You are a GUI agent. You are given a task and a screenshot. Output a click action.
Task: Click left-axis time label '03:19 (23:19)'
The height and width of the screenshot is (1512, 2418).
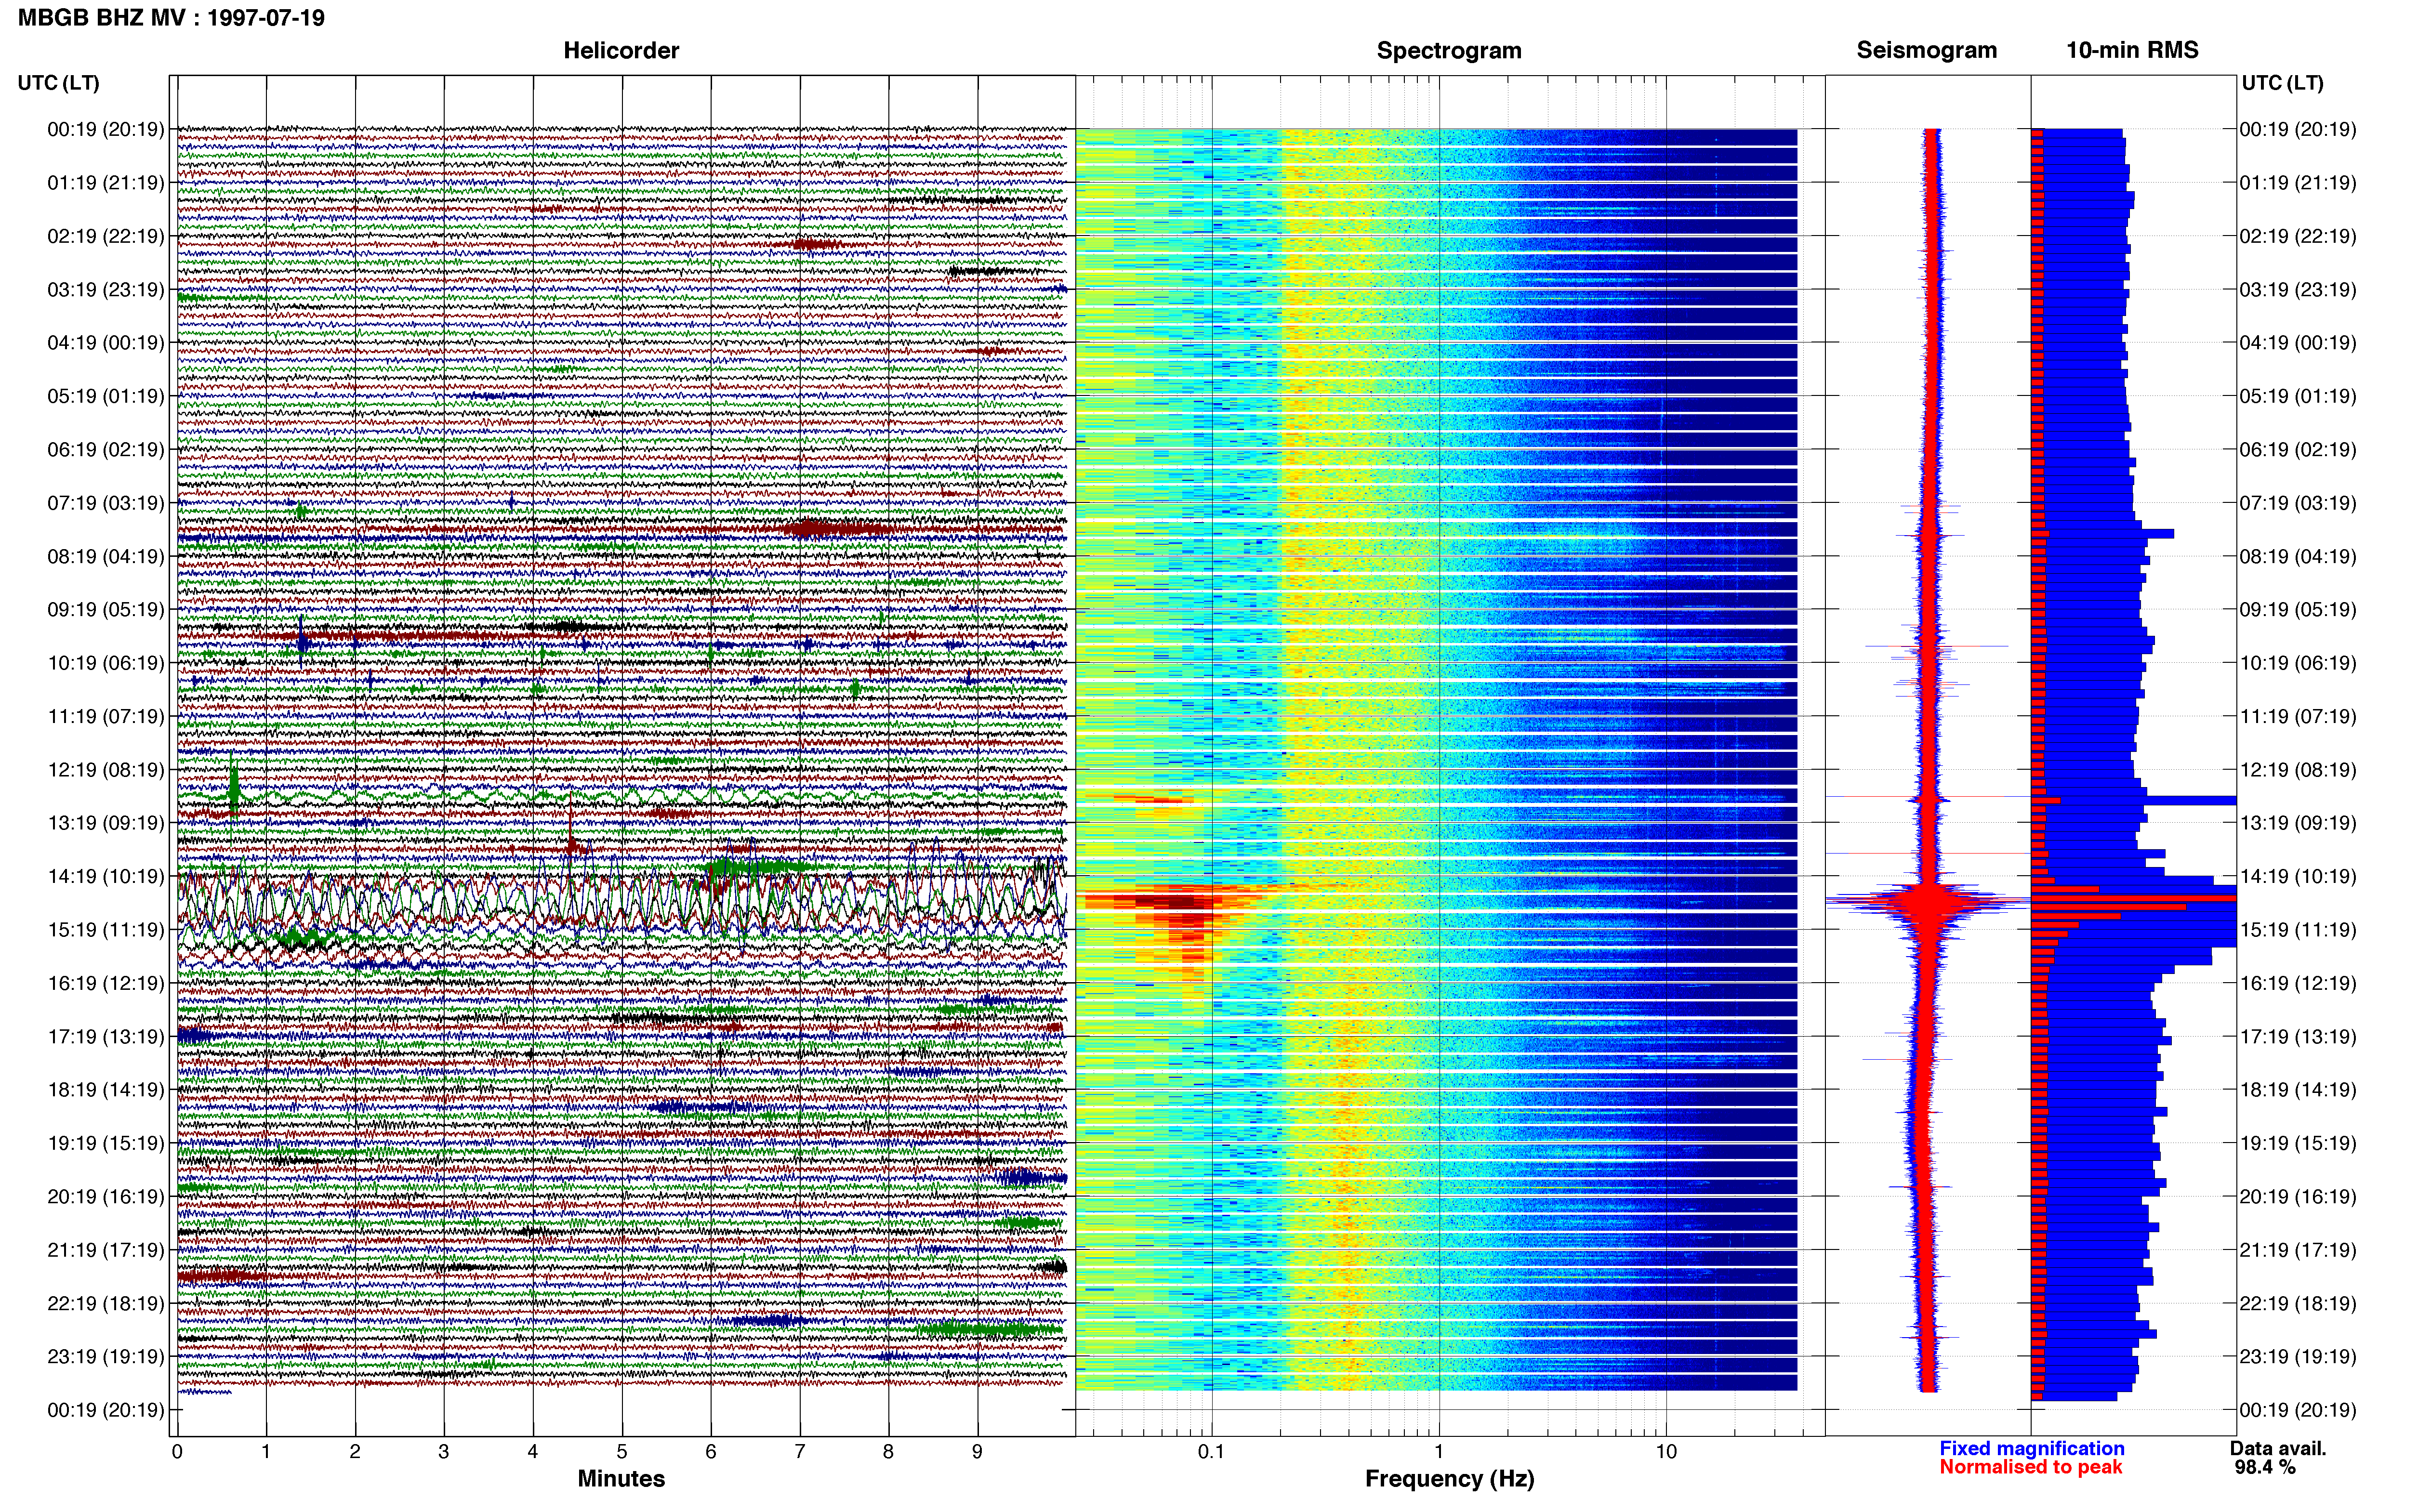[x=106, y=290]
